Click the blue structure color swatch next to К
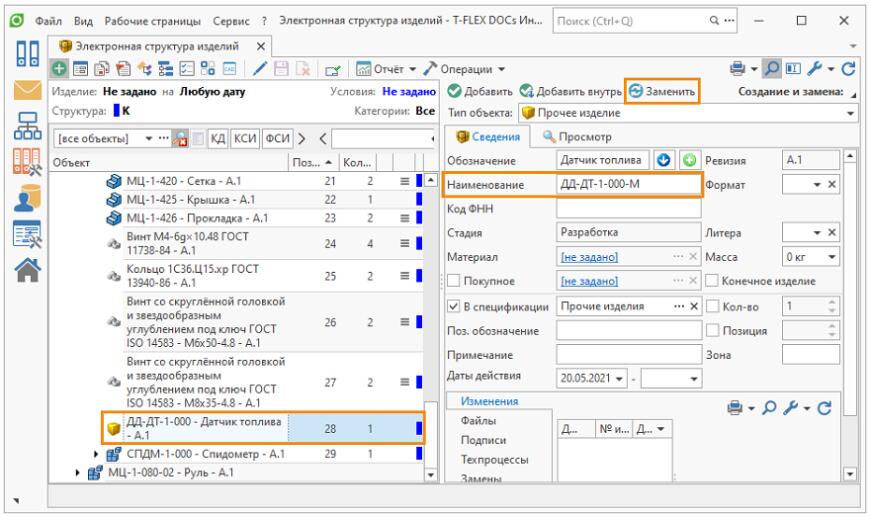This screenshot has height=517, width=870. [x=117, y=110]
